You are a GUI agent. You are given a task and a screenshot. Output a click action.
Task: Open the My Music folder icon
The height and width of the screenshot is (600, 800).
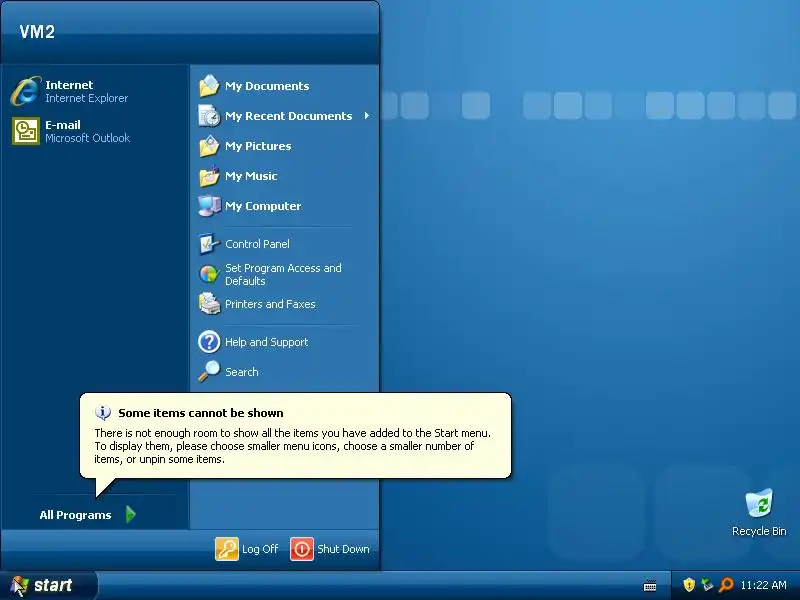pyautogui.click(x=209, y=176)
